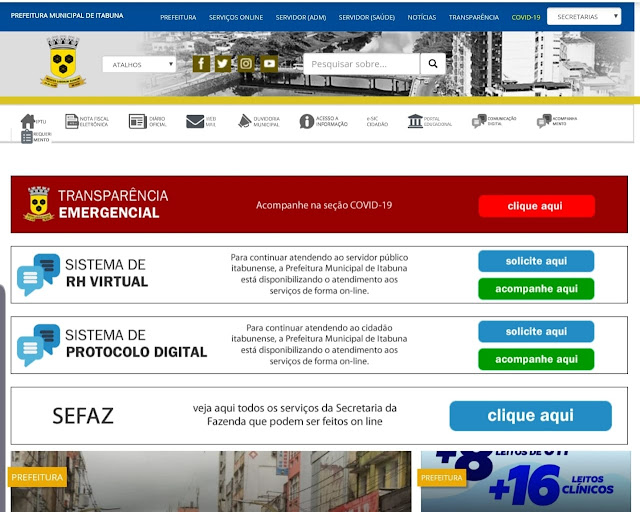Open the Web Mail envelope icon

tap(195, 121)
